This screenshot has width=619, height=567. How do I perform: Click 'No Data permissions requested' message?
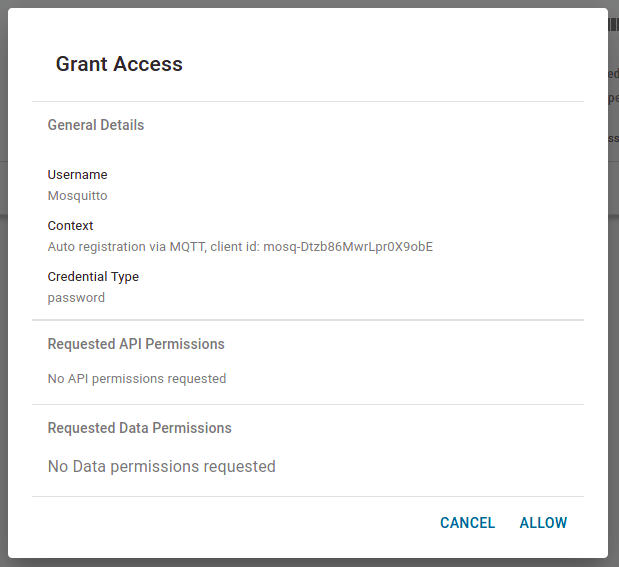[x=161, y=466]
